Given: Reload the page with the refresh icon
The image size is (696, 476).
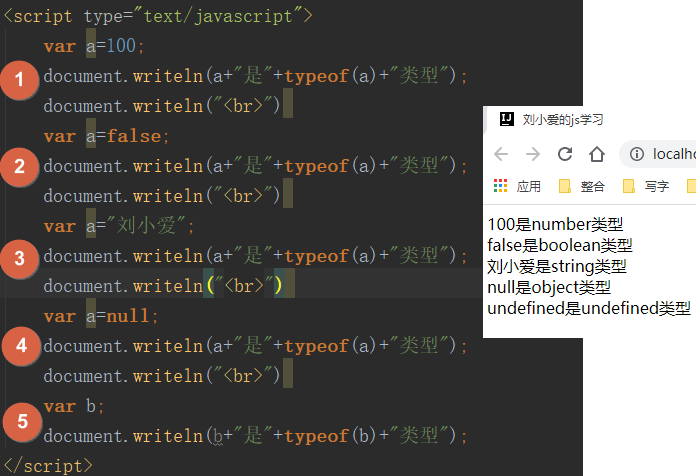Looking at the screenshot, I should [x=565, y=154].
